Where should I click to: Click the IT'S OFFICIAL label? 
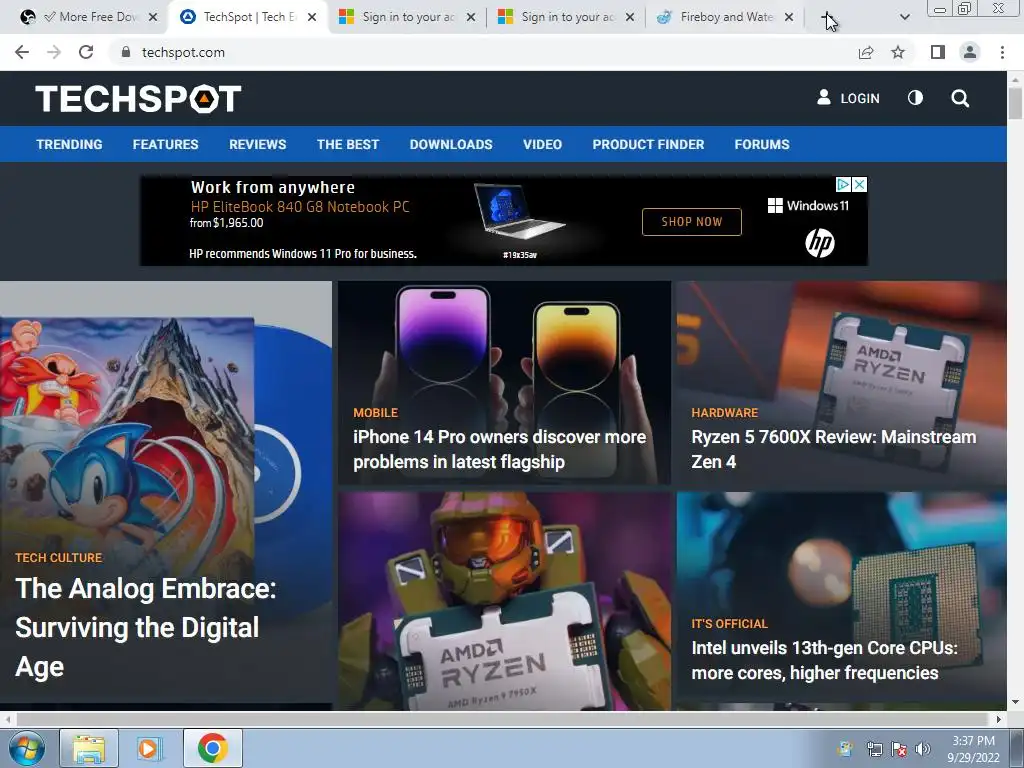(x=729, y=624)
